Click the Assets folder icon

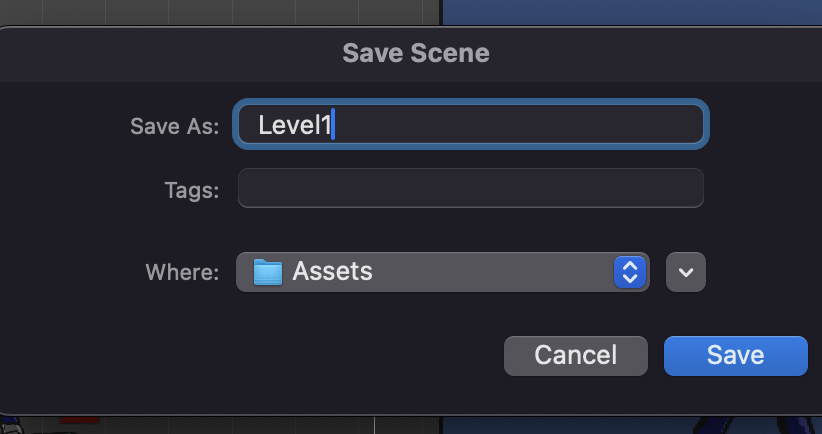pyautogui.click(x=268, y=271)
